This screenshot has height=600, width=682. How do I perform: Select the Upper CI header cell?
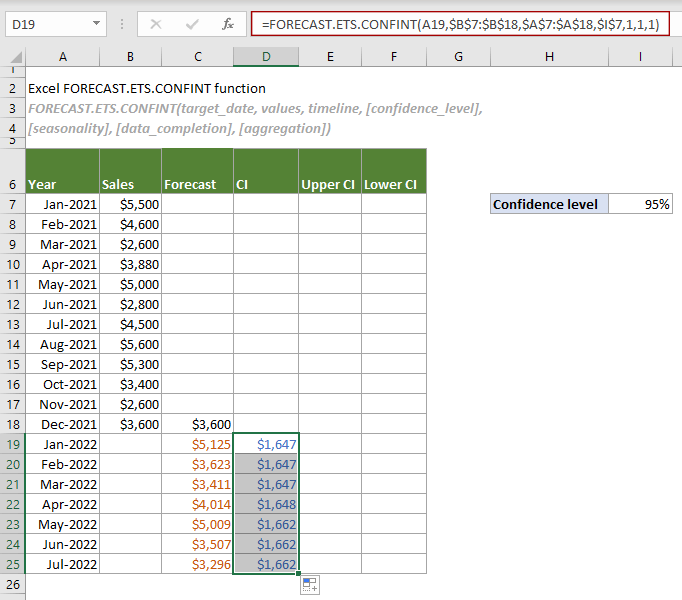pyautogui.click(x=329, y=184)
